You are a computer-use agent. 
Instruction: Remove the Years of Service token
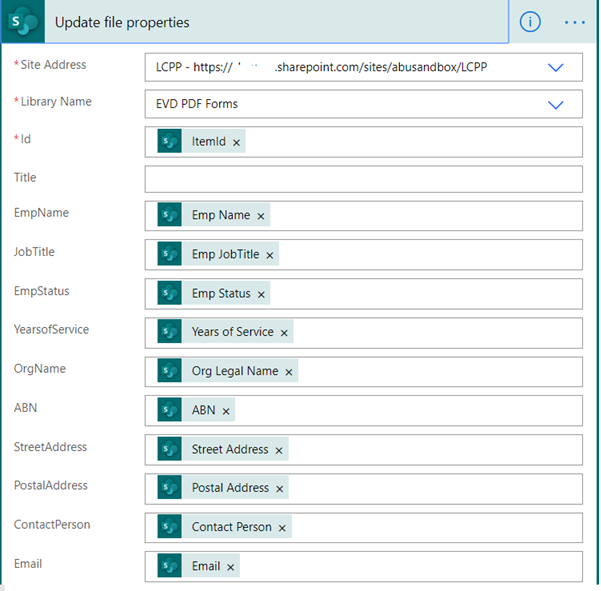(284, 333)
